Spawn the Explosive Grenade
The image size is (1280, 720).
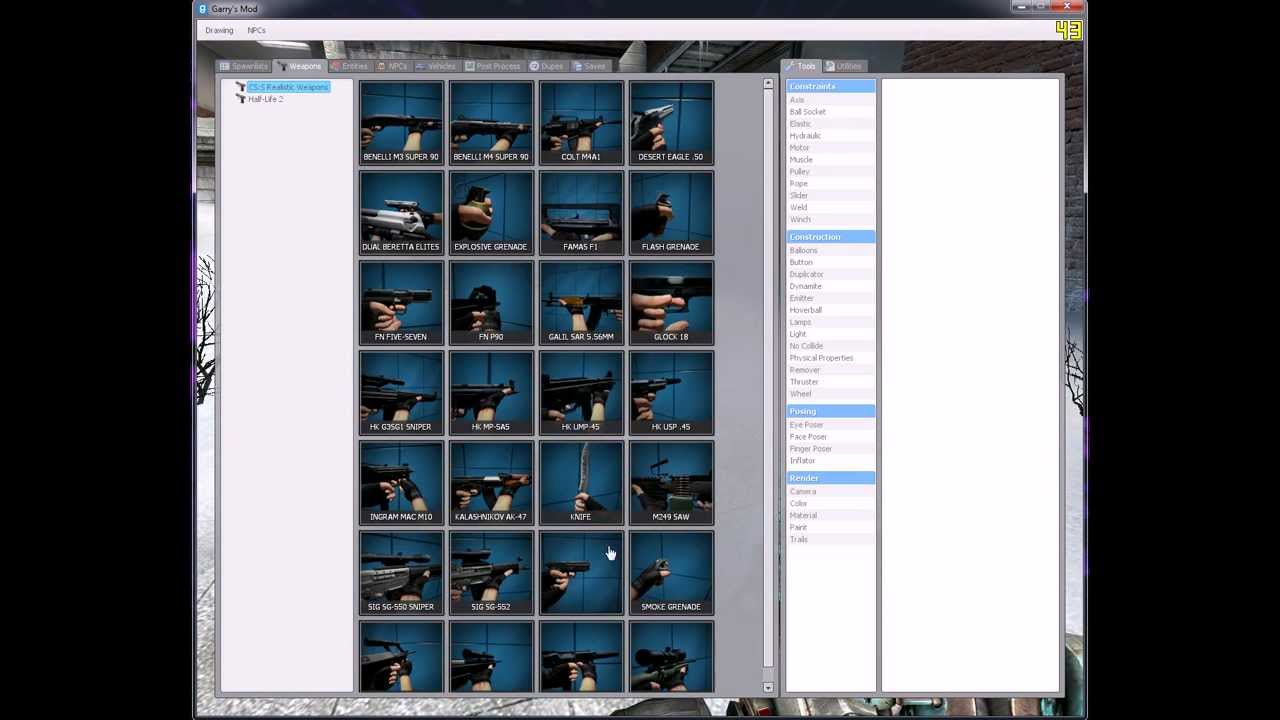(491, 212)
